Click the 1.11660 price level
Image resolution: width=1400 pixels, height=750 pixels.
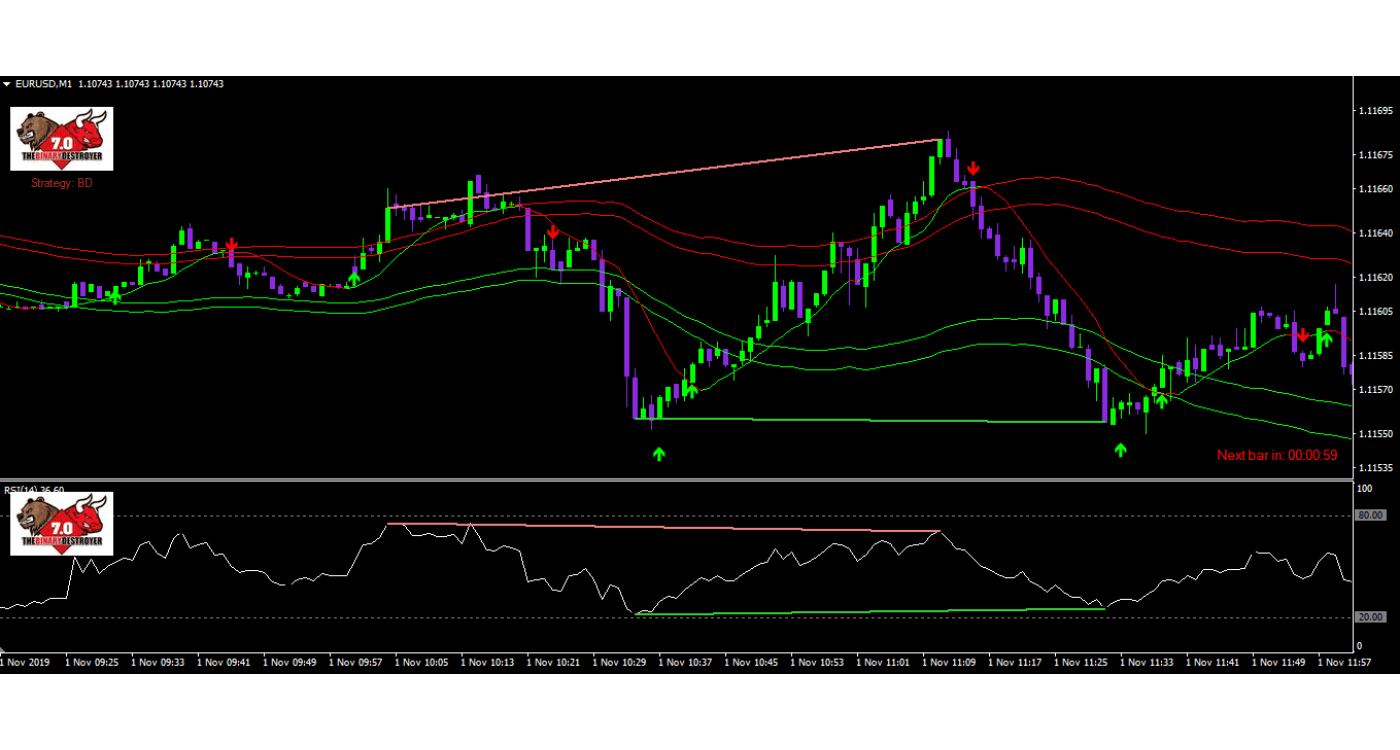tap(1378, 189)
